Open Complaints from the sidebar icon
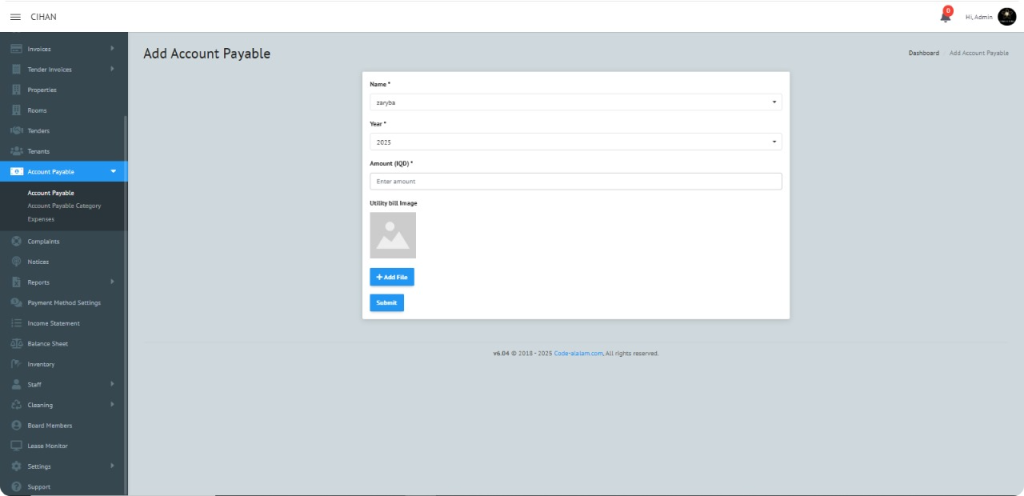Screen dimensions: 1024x496 pos(16,241)
